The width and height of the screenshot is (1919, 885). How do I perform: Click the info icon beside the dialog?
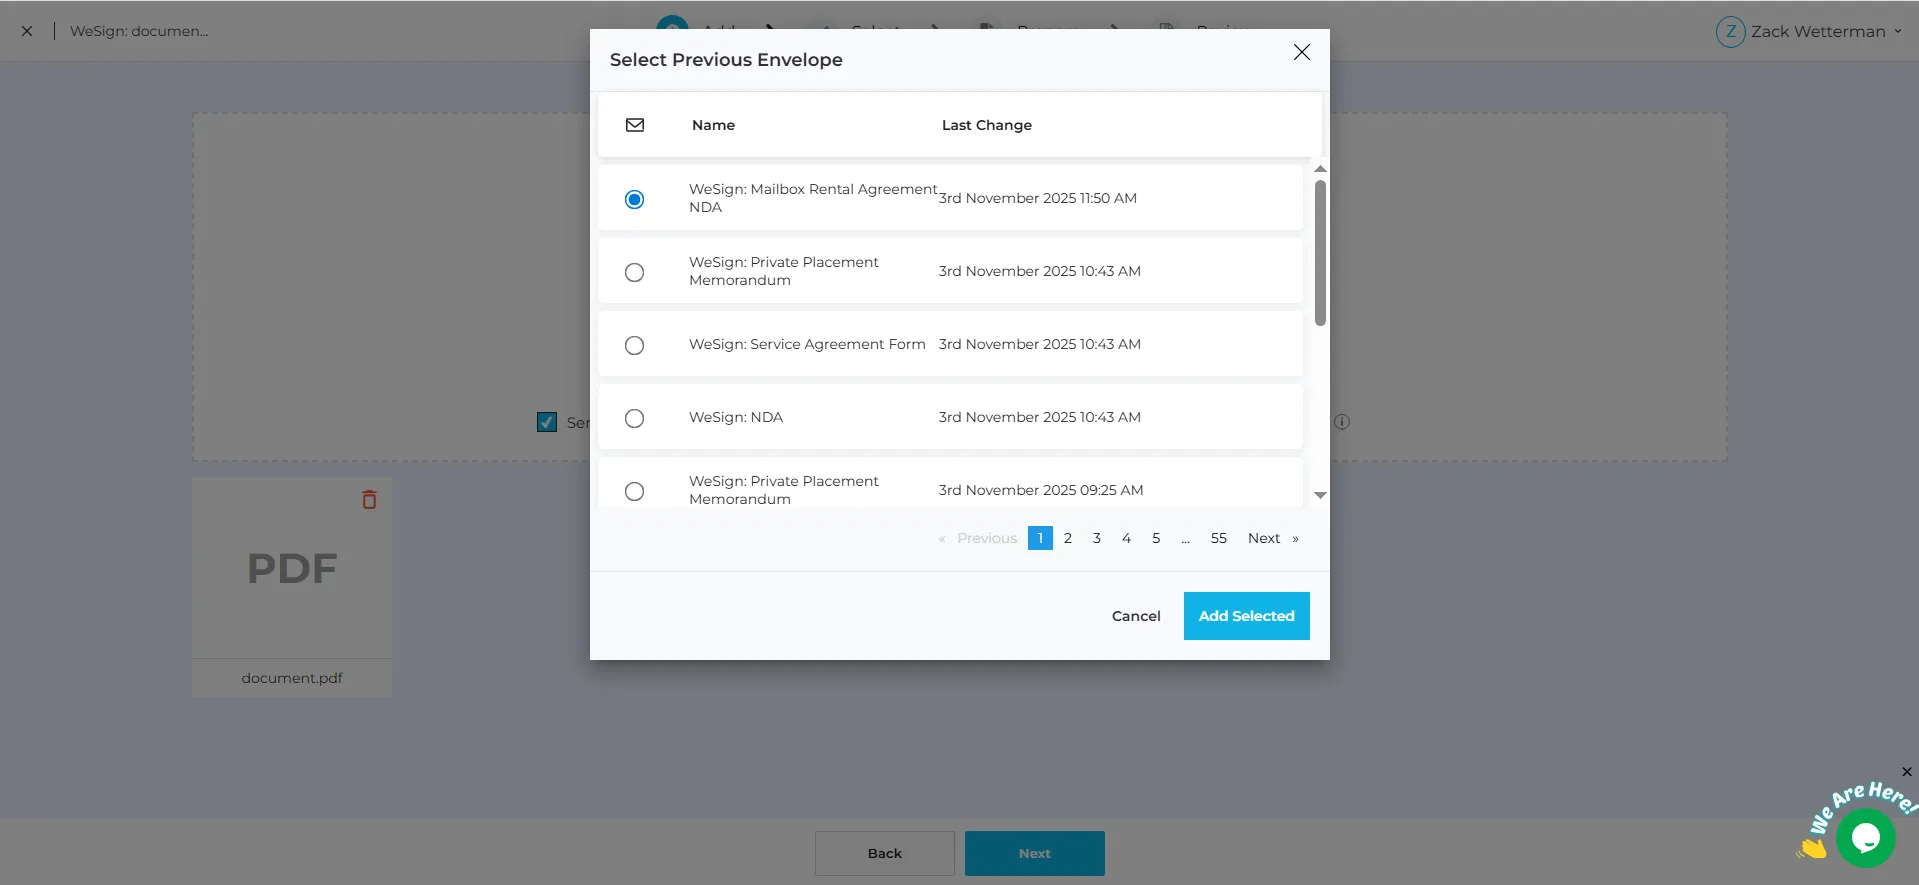[1342, 422]
